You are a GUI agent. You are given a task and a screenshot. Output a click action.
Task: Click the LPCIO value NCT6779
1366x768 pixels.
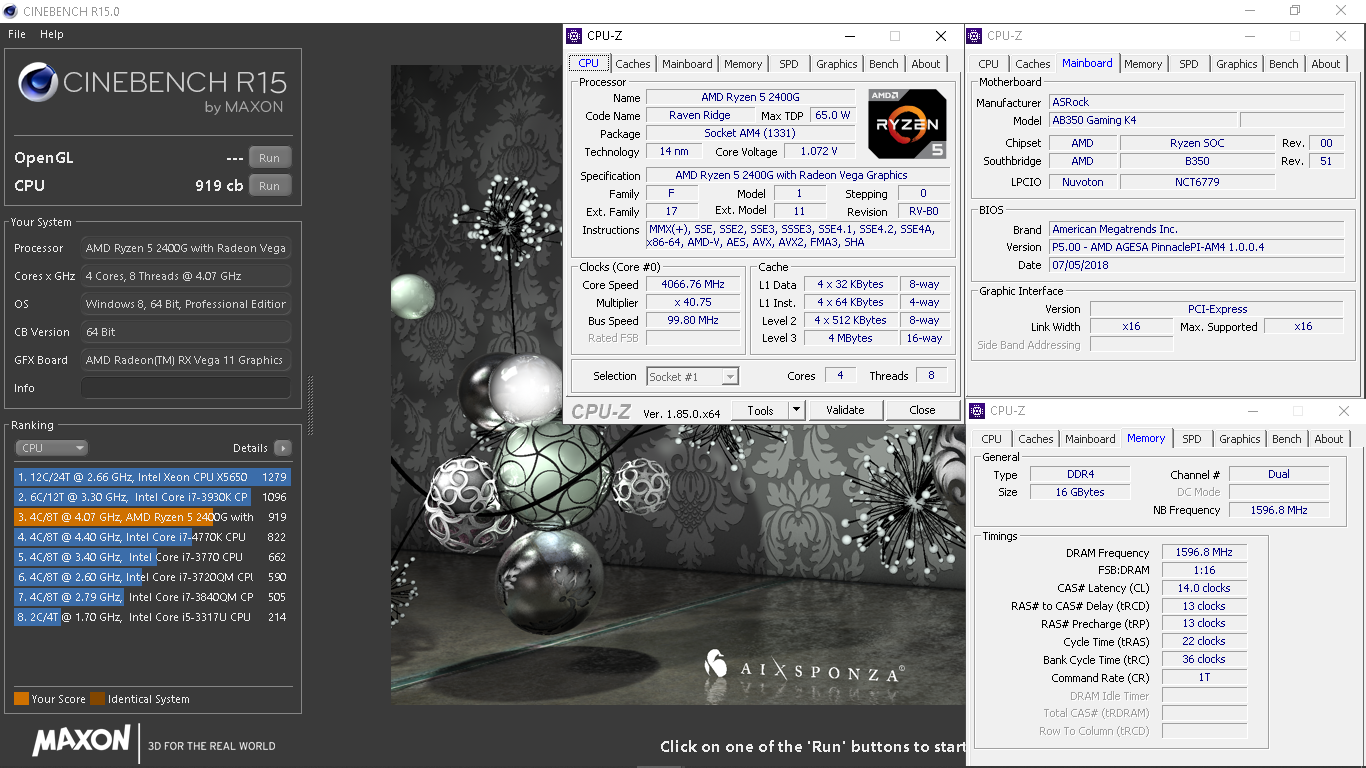pos(1197,182)
